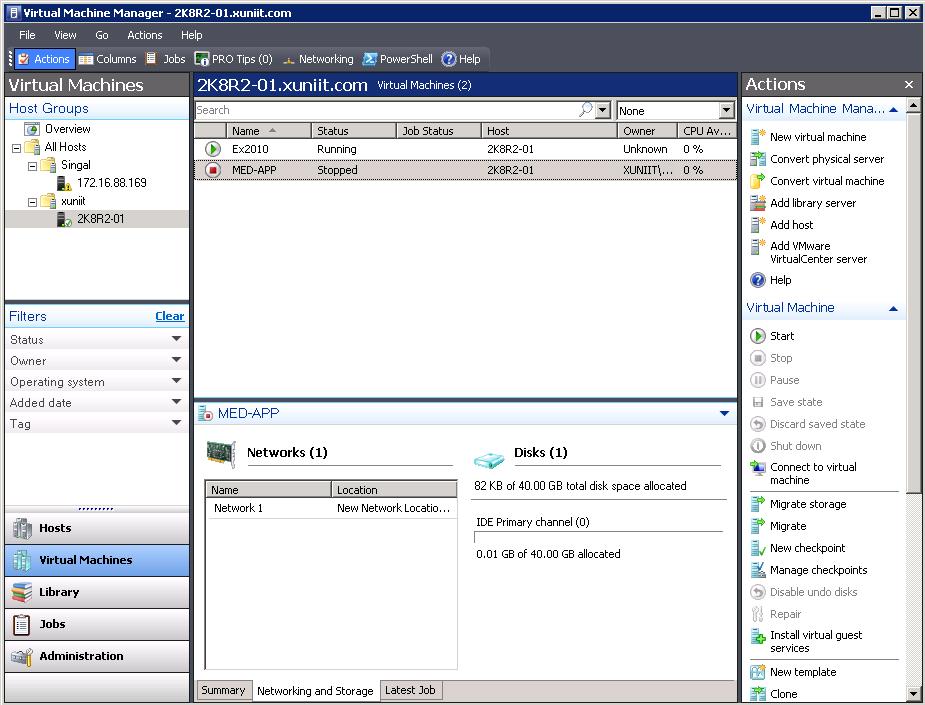Viewport: 925px width, 705px height.
Task: Click the search magnifier icon
Action: click(x=586, y=110)
